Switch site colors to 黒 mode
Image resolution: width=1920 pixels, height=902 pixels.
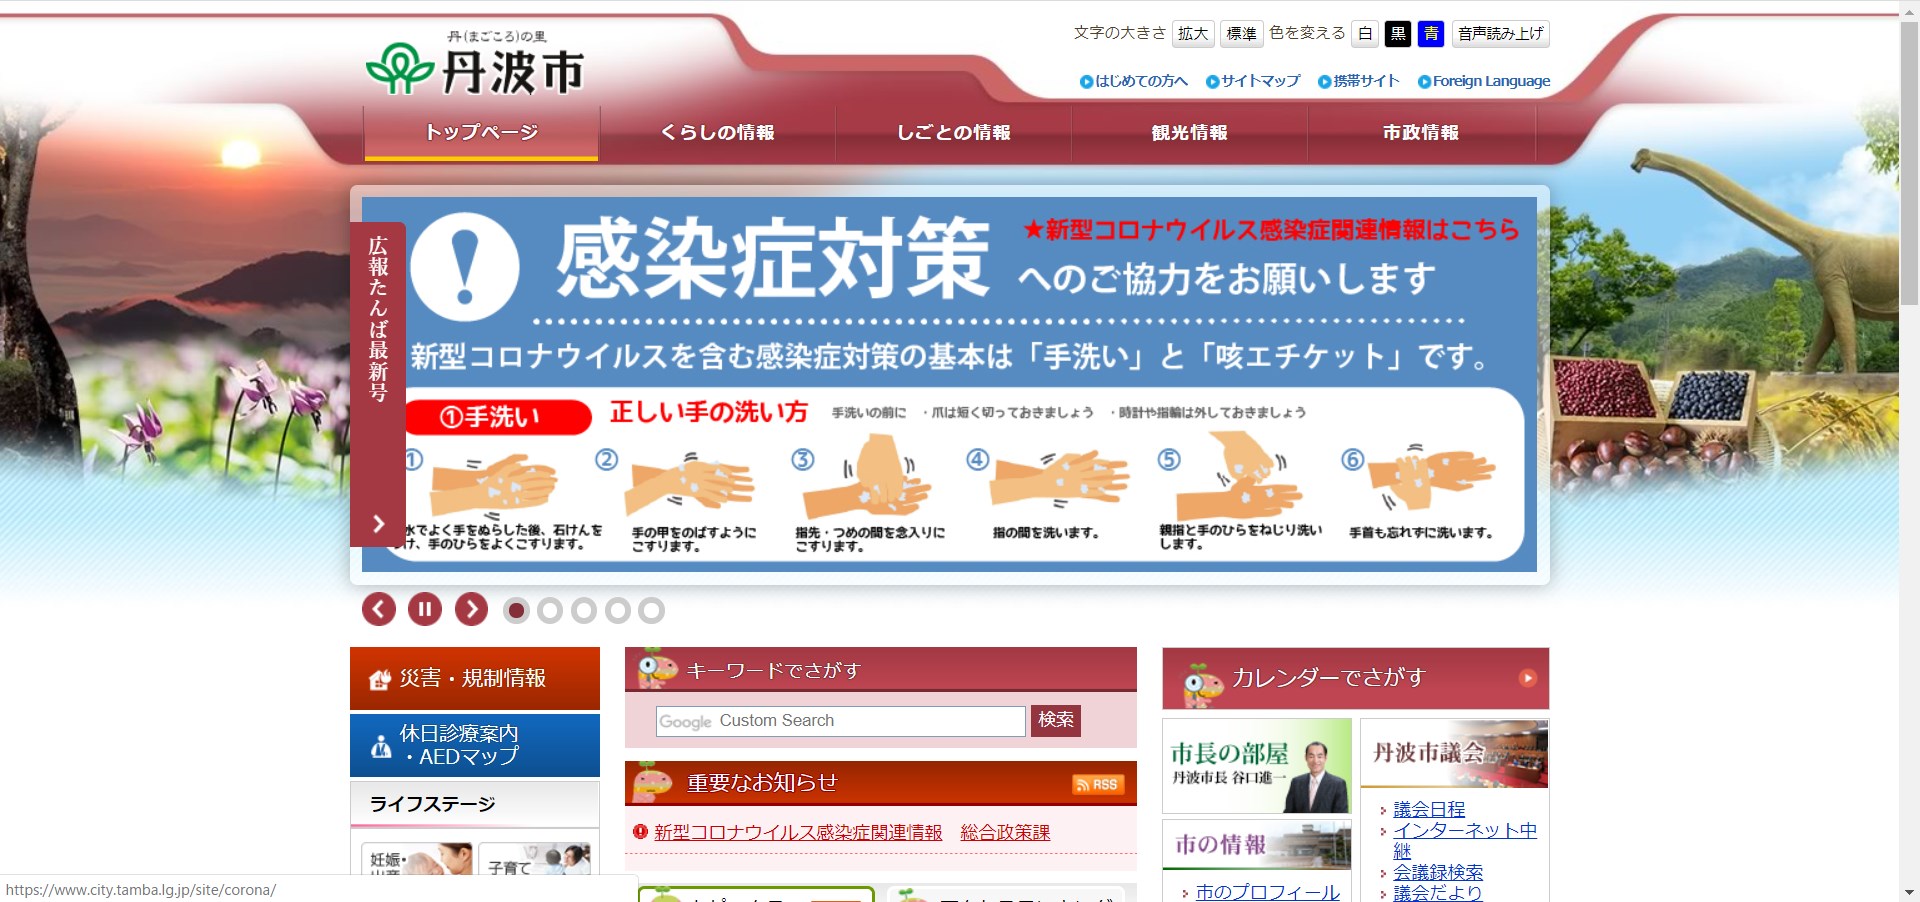click(1398, 33)
